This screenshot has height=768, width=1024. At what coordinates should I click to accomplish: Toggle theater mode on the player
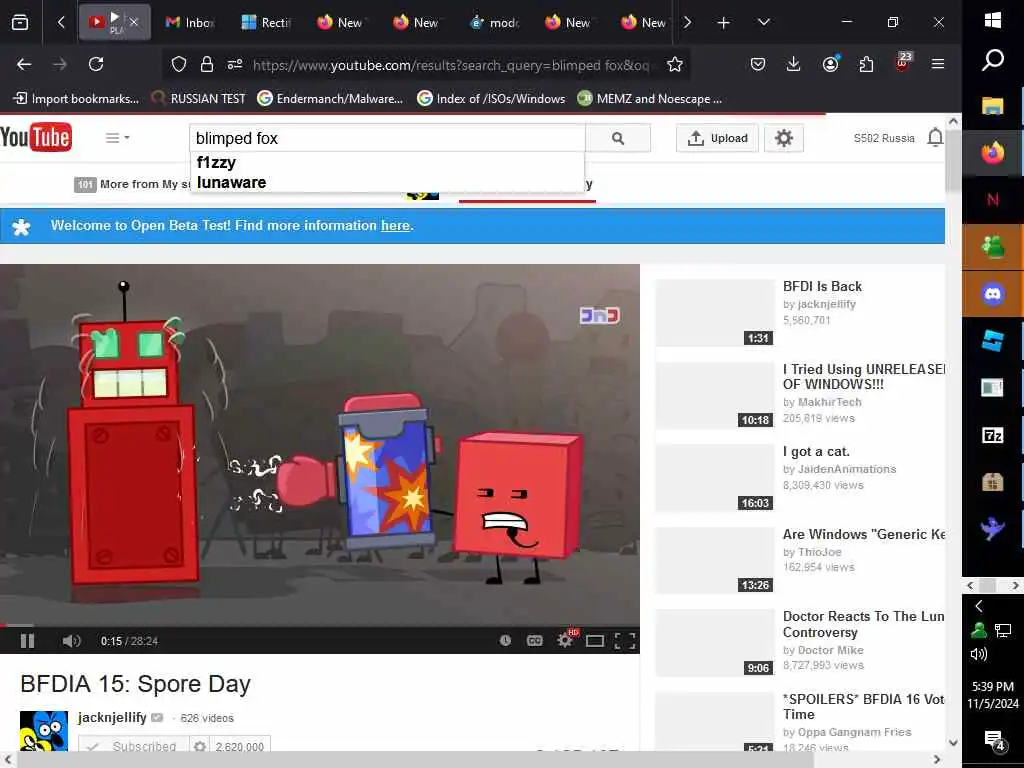tap(595, 641)
